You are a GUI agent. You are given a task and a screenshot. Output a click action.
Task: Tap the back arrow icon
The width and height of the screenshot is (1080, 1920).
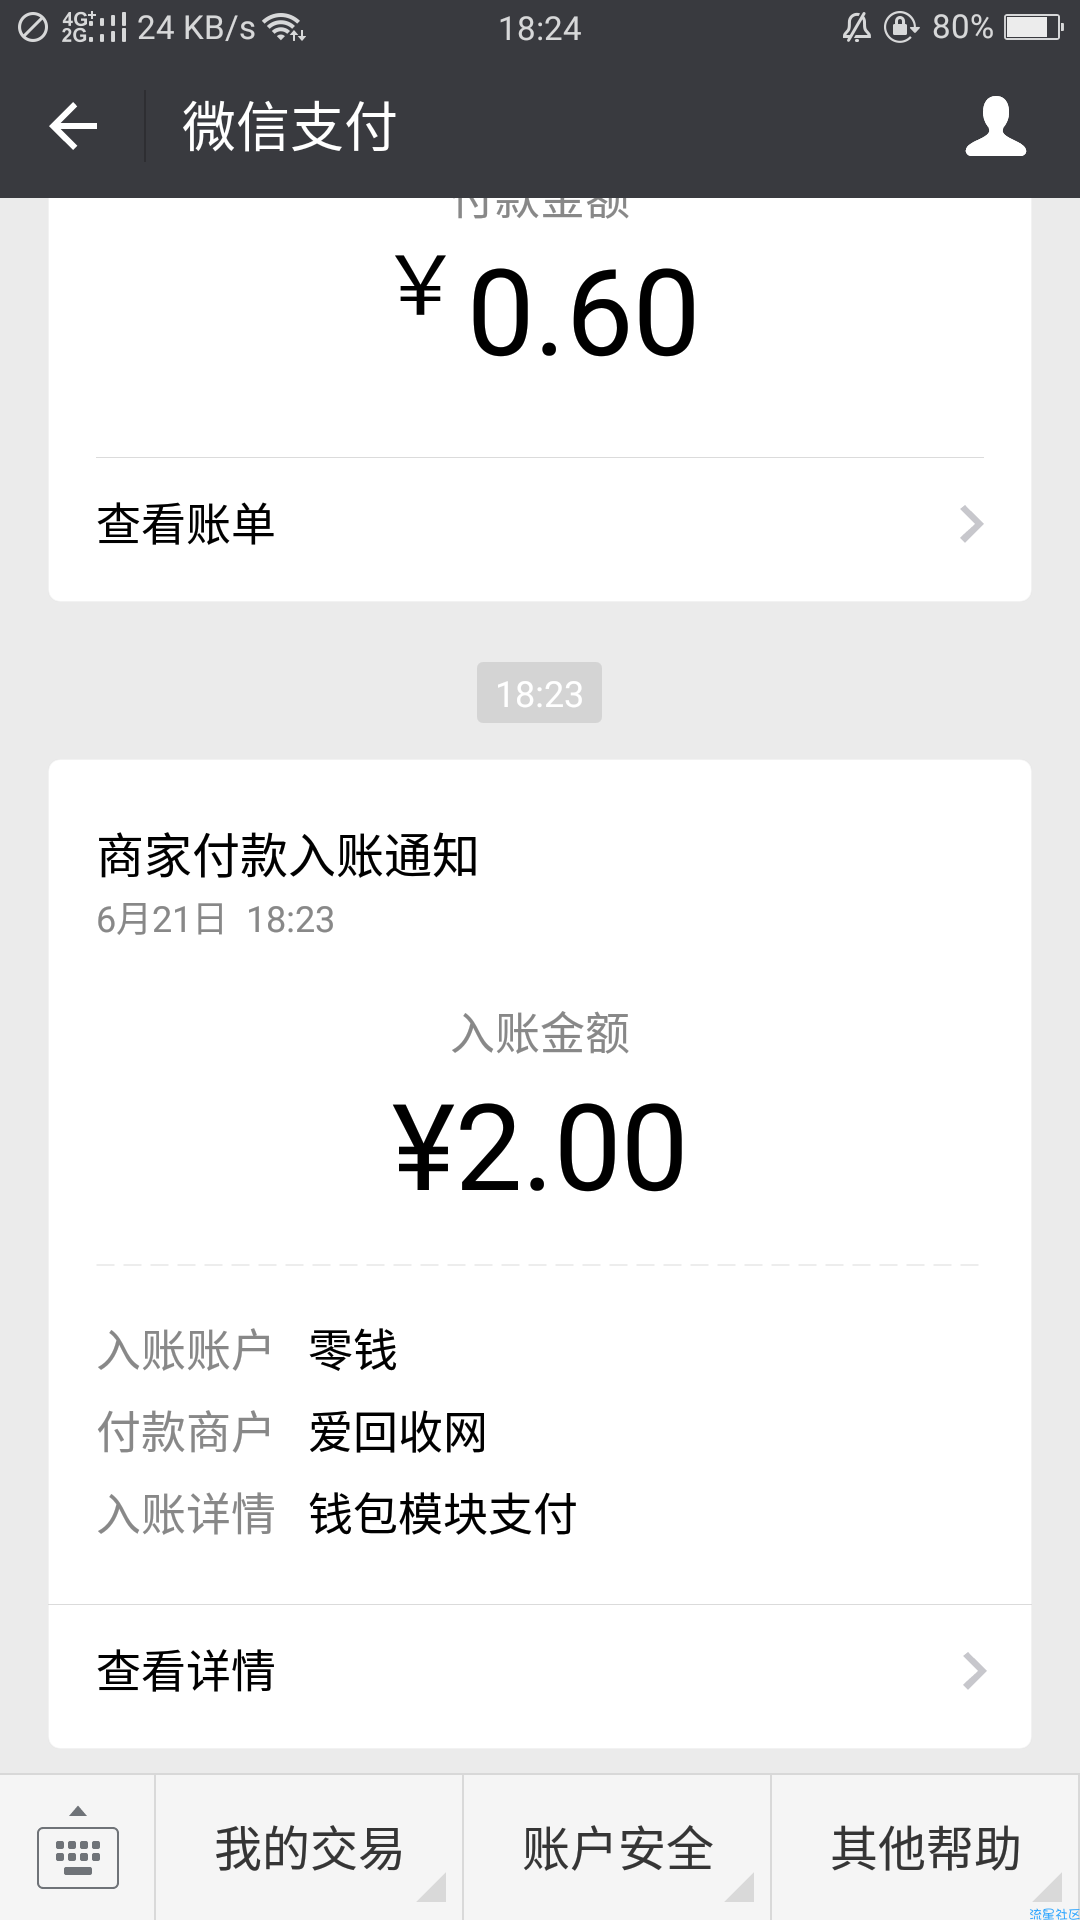point(73,126)
